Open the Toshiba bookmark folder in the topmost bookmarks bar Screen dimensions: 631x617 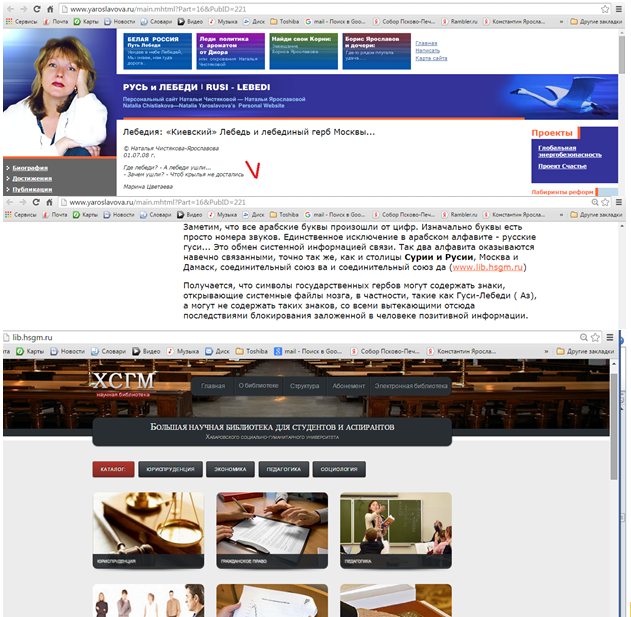(285, 22)
